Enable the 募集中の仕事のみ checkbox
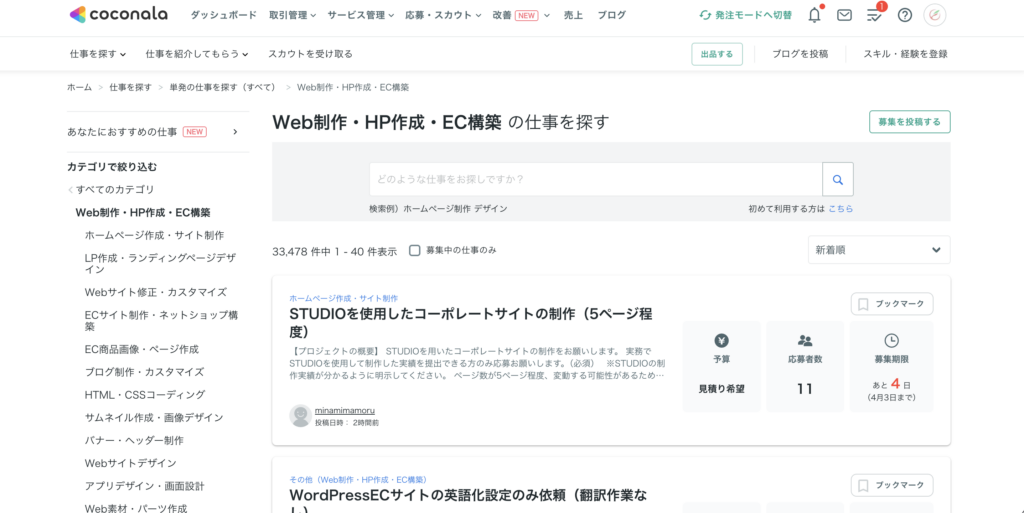1024x513 pixels. tap(415, 250)
